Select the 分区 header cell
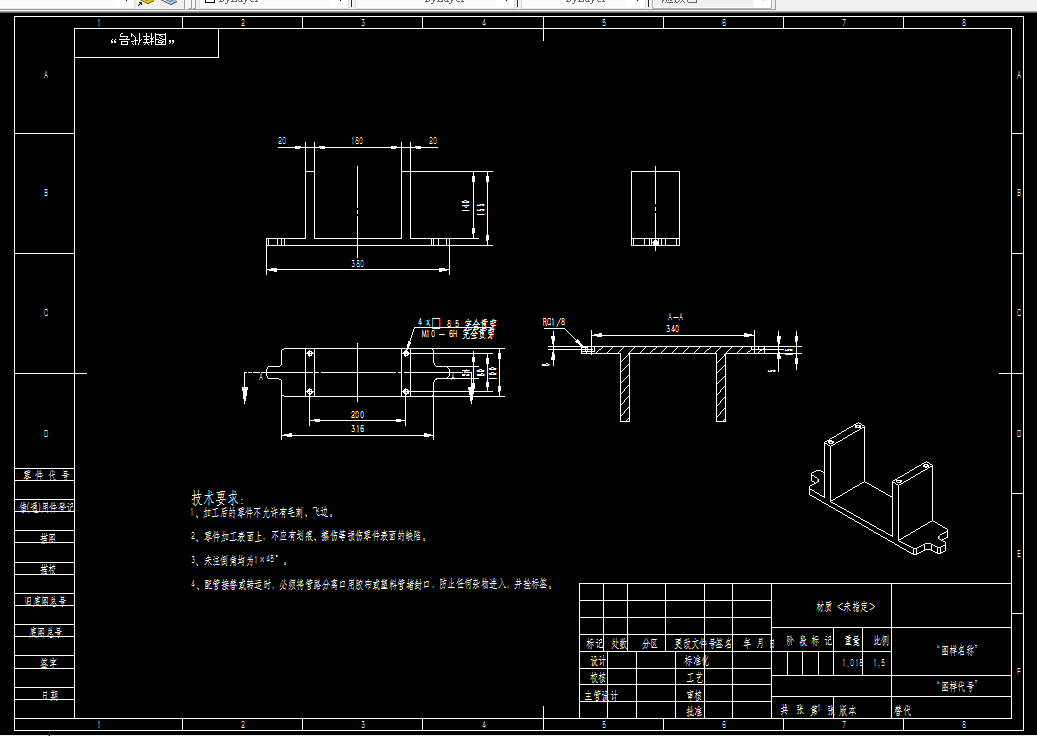 [650, 643]
